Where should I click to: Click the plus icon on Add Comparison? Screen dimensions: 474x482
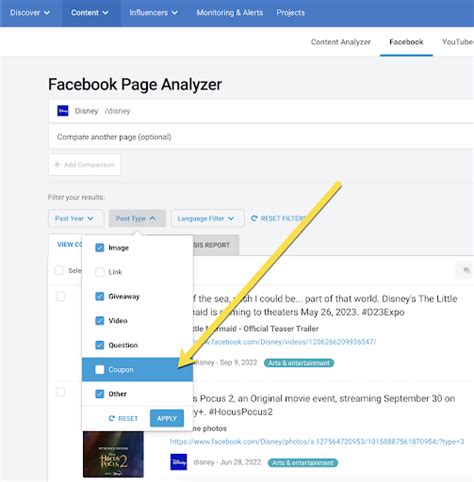[x=57, y=165]
